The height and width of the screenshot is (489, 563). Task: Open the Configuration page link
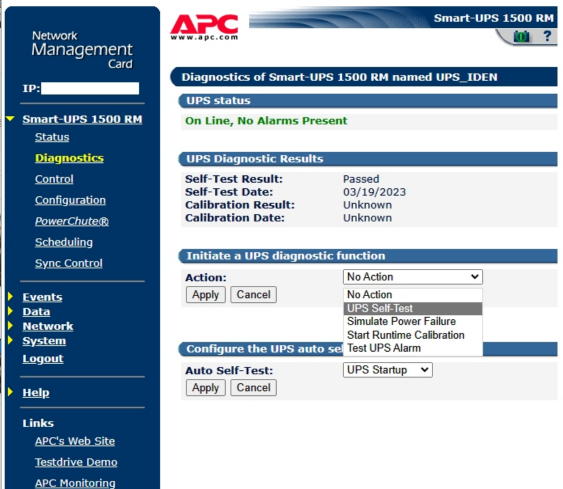coord(70,200)
